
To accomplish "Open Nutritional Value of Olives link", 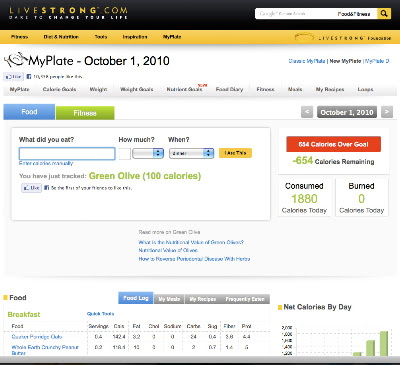I will pos(168,250).
